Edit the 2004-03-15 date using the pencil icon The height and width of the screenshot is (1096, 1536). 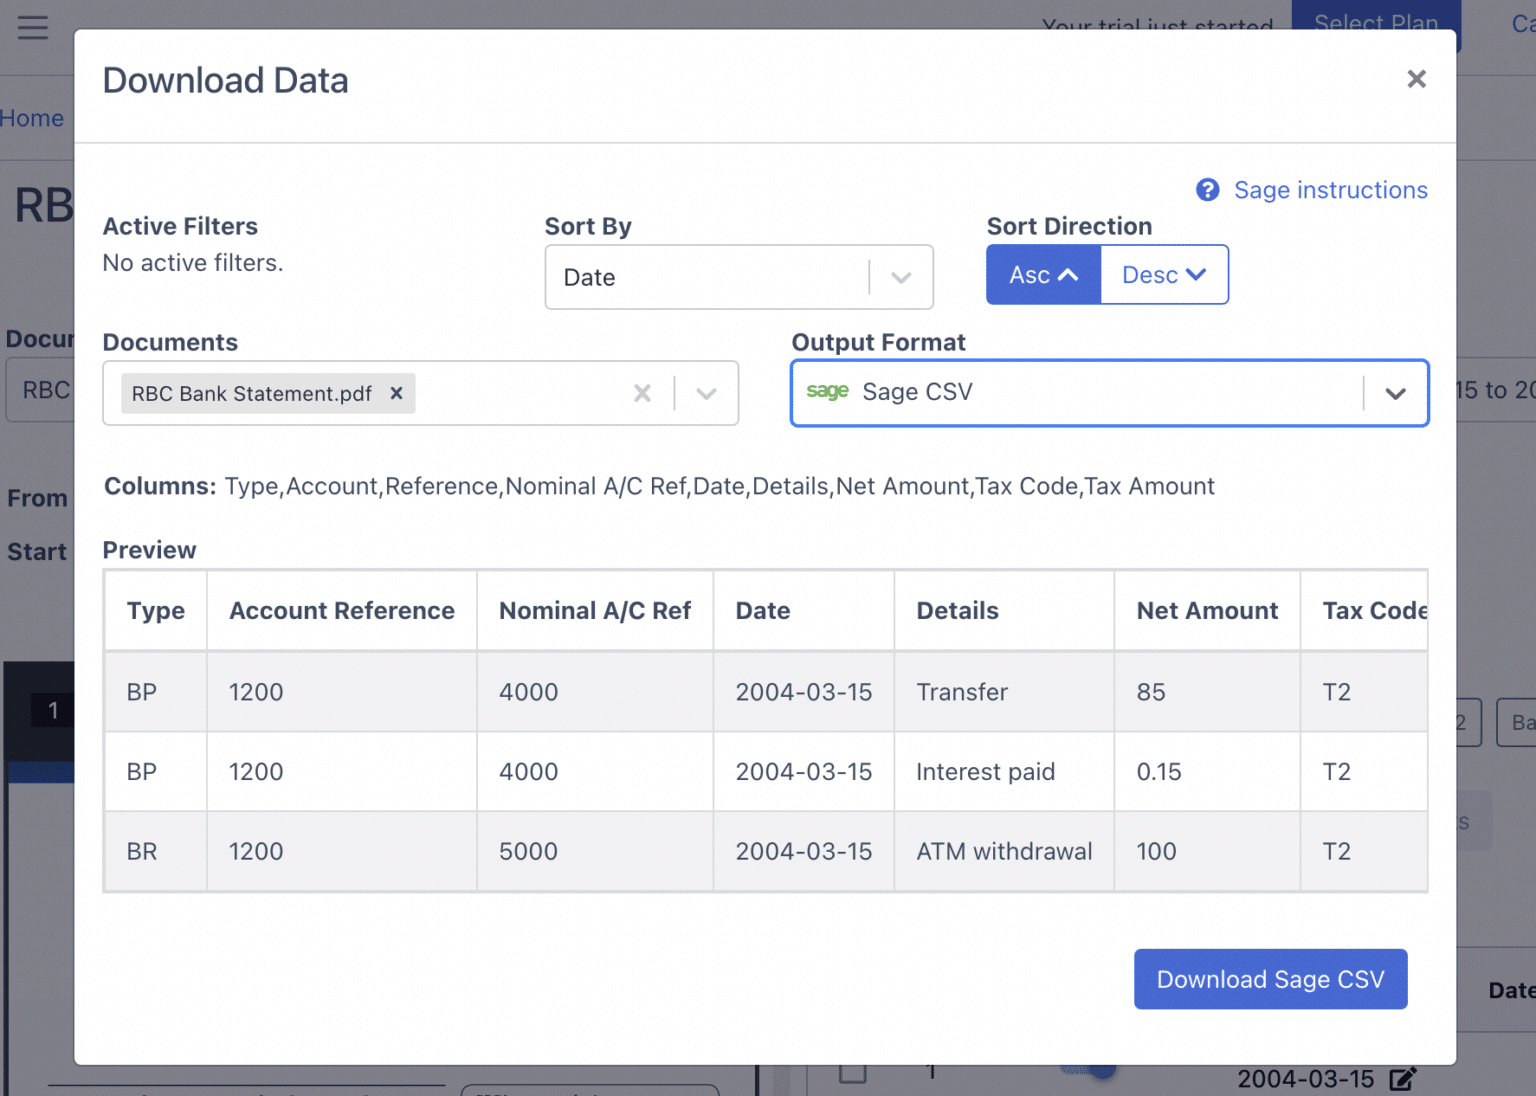point(1400,1077)
